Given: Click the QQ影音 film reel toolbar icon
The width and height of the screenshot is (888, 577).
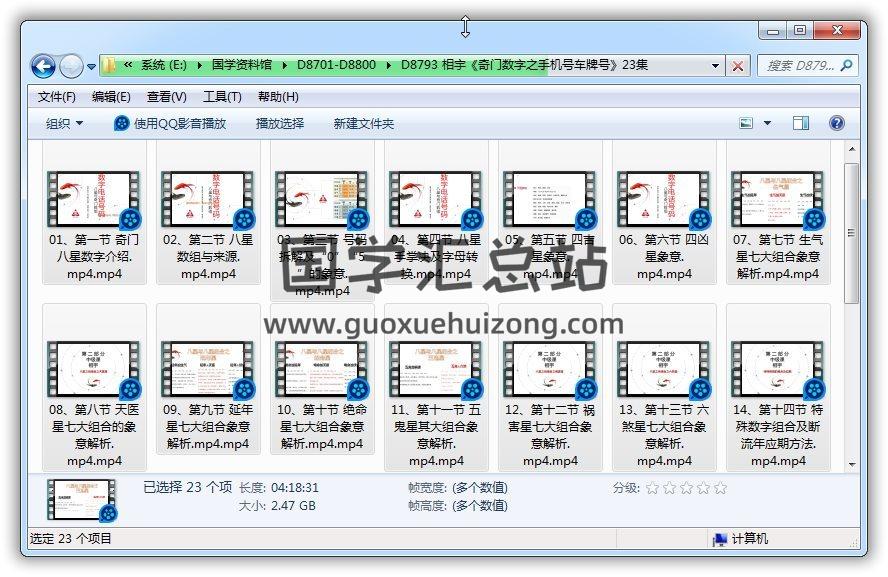Looking at the screenshot, I should 121,123.
